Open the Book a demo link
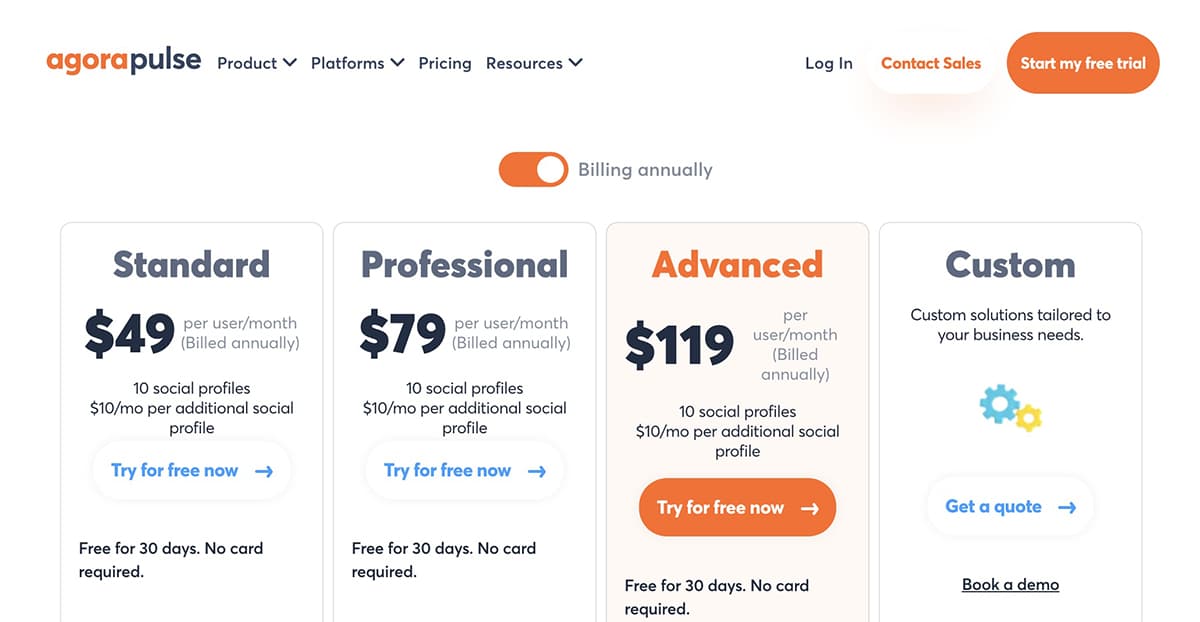1200x622 pixels. [x=1010, y=585]
